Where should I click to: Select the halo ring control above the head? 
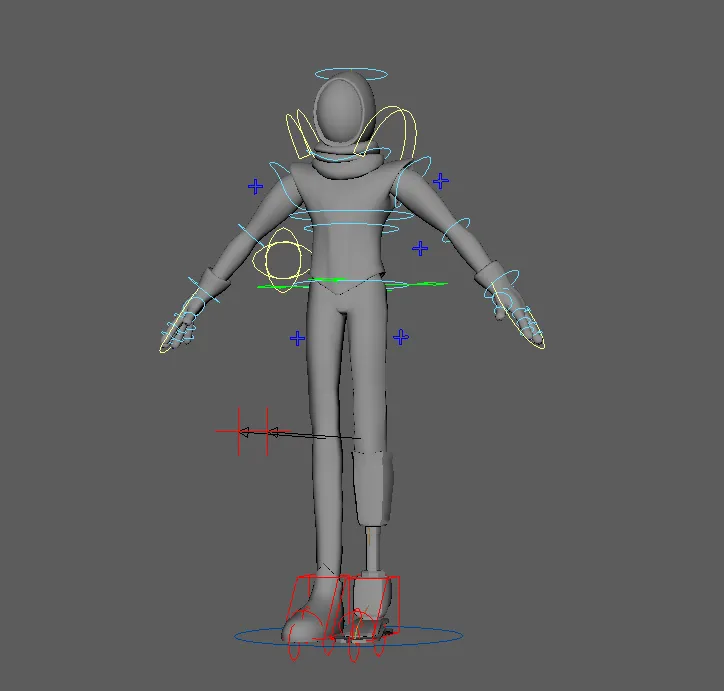[352, 74]
